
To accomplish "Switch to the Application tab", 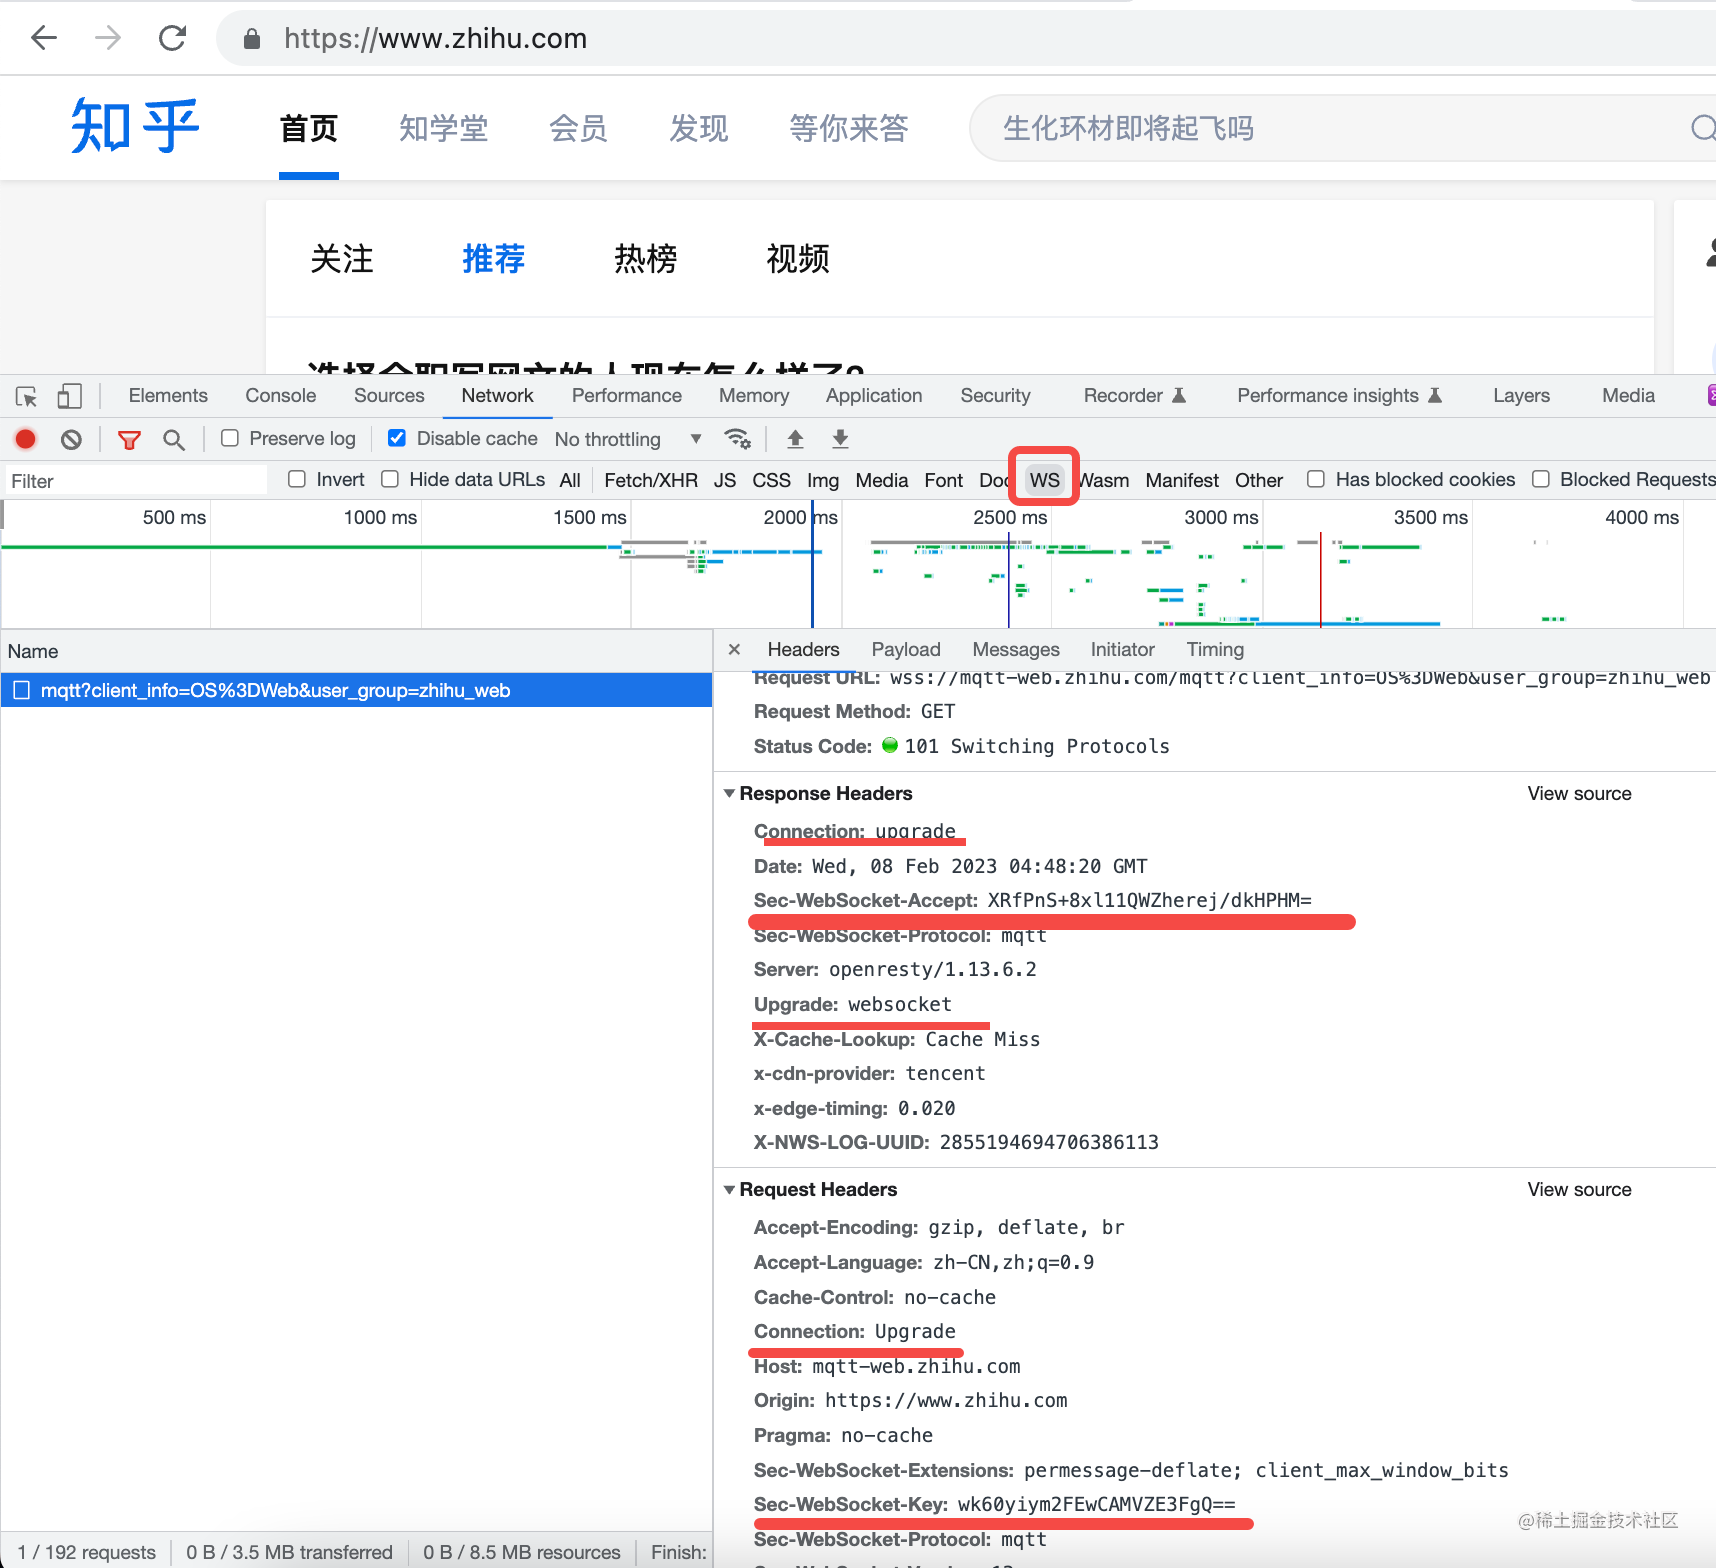I will 874,396.
